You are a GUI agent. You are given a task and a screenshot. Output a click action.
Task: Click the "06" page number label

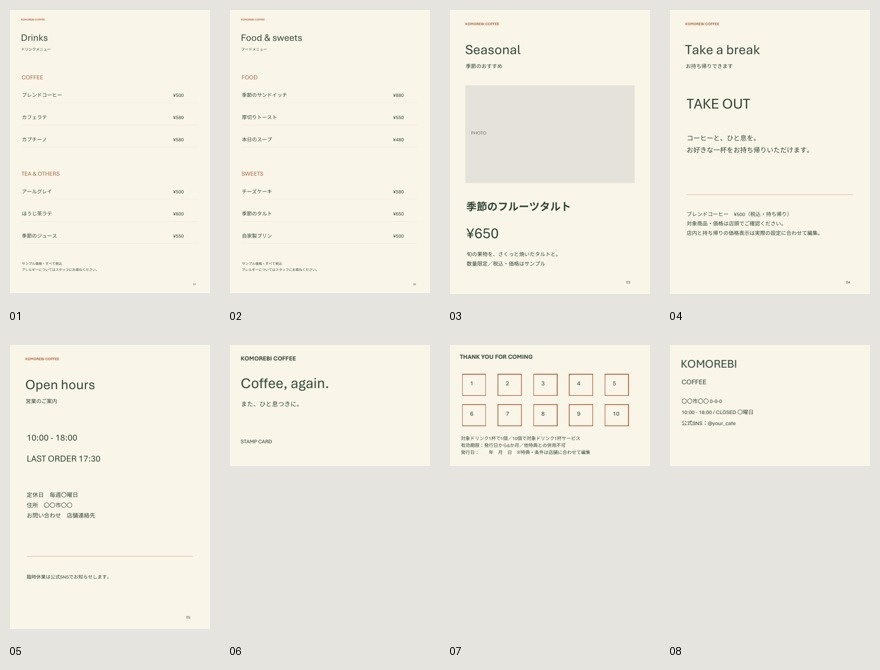point(235,651)
